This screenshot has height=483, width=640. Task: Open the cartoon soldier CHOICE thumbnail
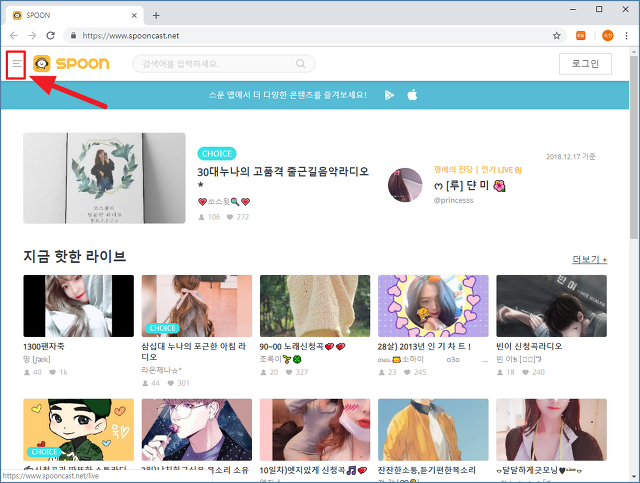[78, 430]
